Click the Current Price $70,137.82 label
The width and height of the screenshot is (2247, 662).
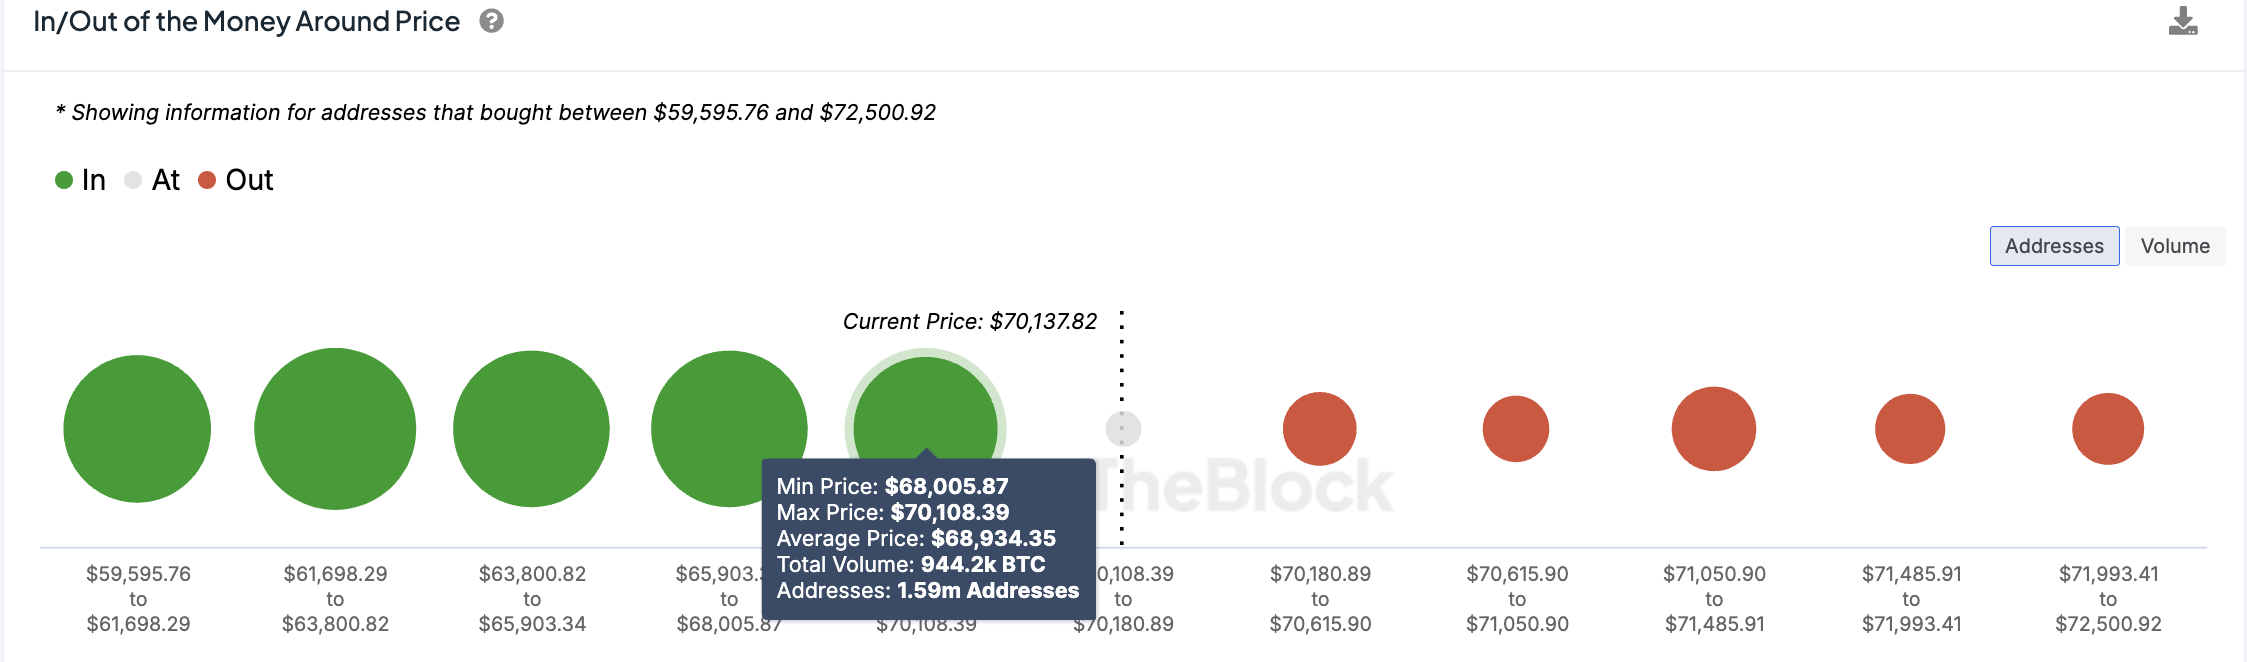[x=969, y=322]
